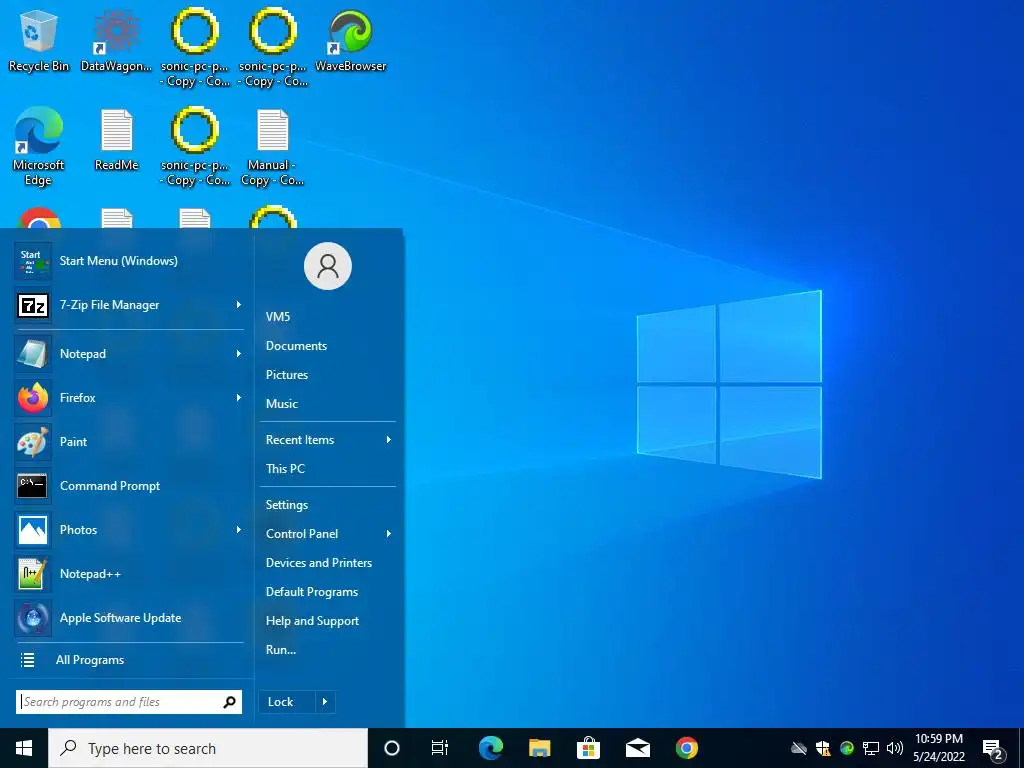Click the user account avatar picture
1024x768 pixels.
tap(328, 266)
